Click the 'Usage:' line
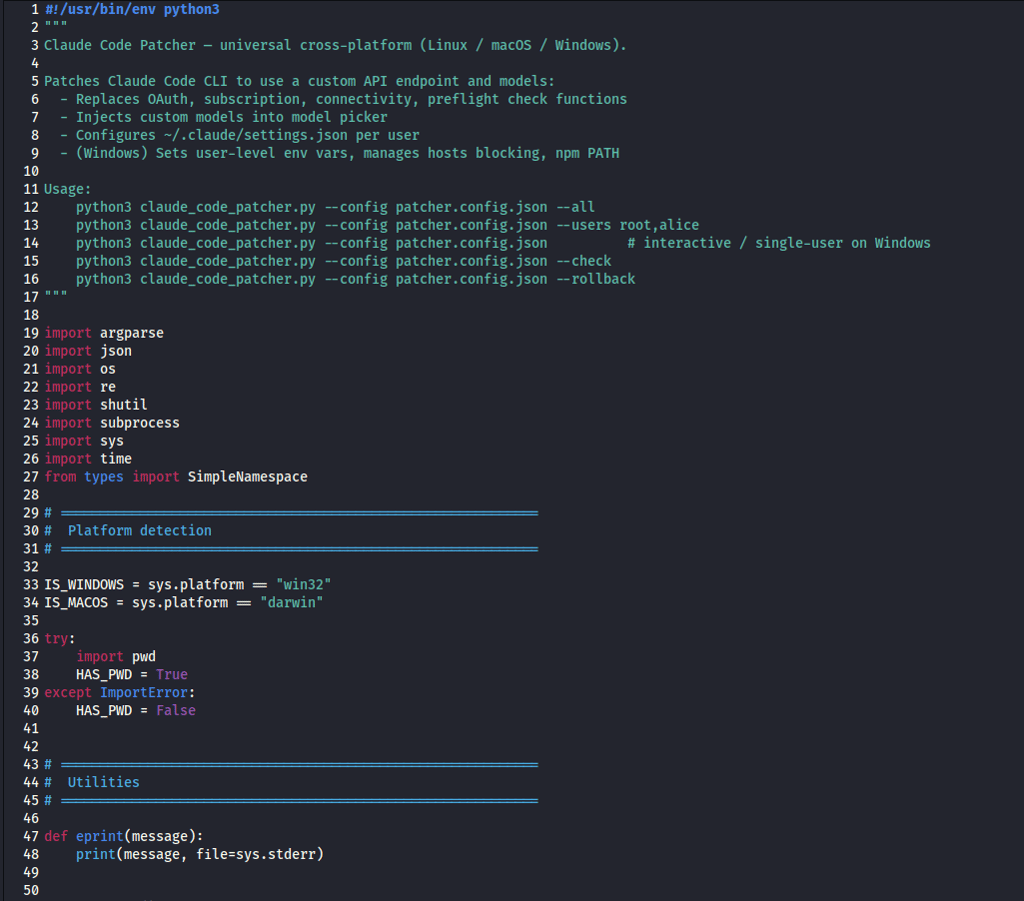 [68, 189]
